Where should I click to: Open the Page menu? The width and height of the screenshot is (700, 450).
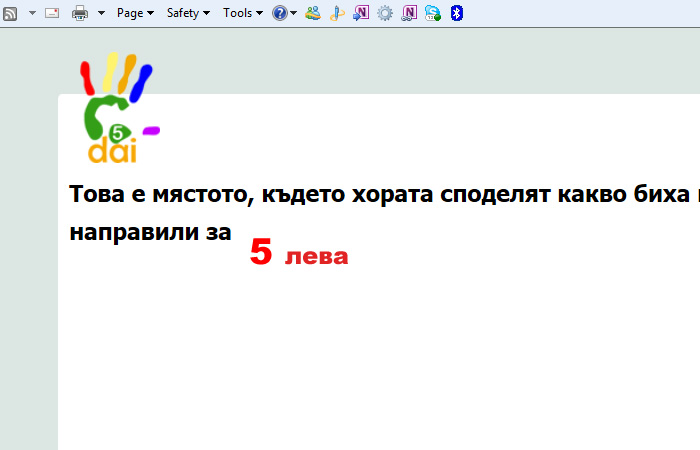click(x=135, y=13)
